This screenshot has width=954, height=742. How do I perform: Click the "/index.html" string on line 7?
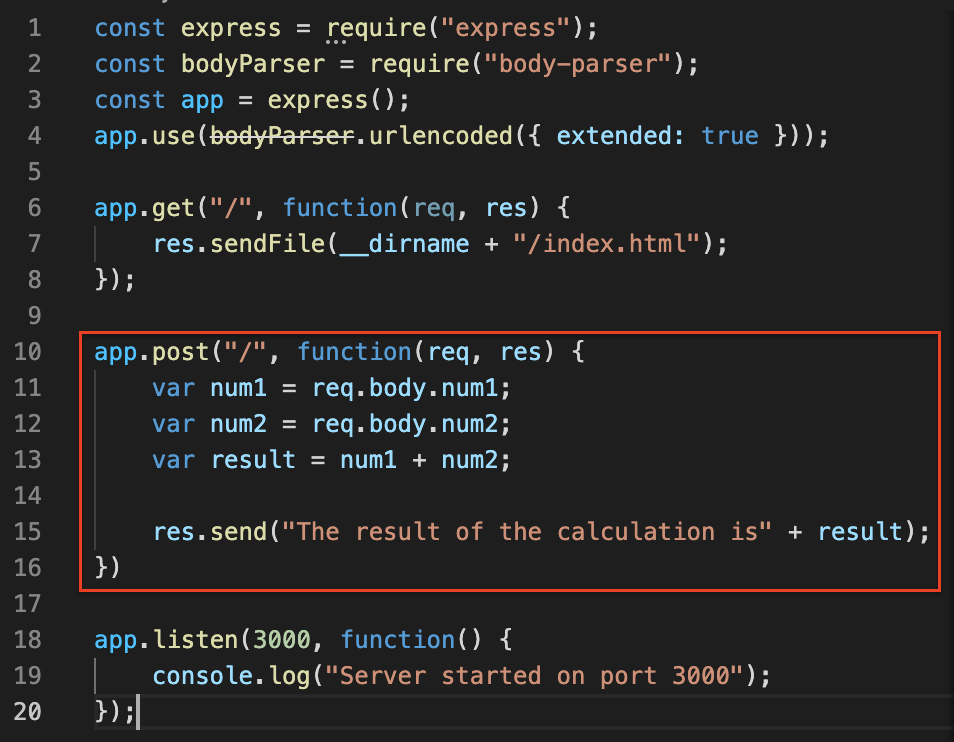click(607, 244)
